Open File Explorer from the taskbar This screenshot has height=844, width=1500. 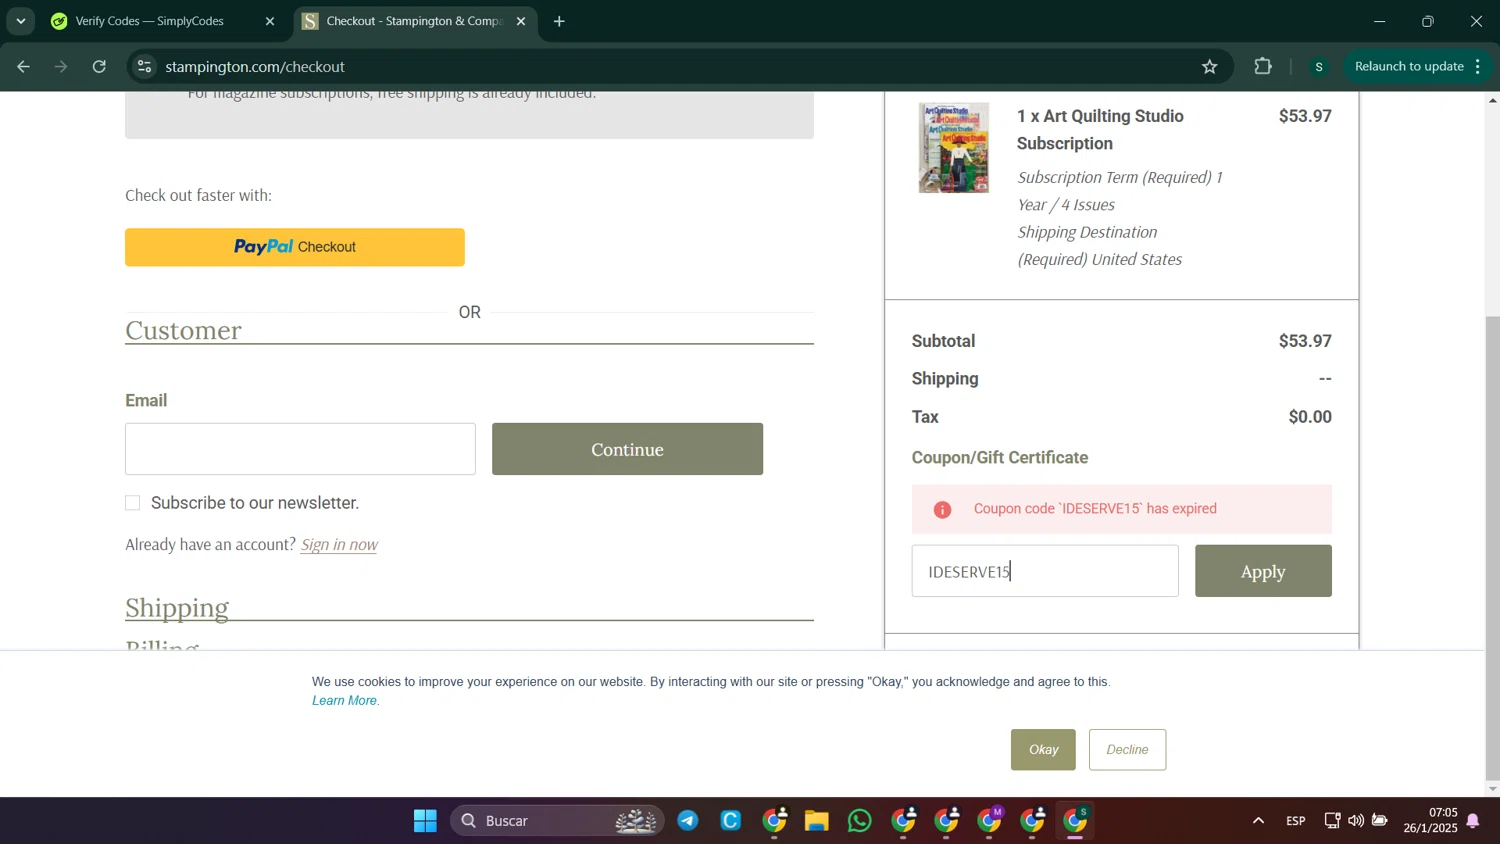click(x=817, y=821)
